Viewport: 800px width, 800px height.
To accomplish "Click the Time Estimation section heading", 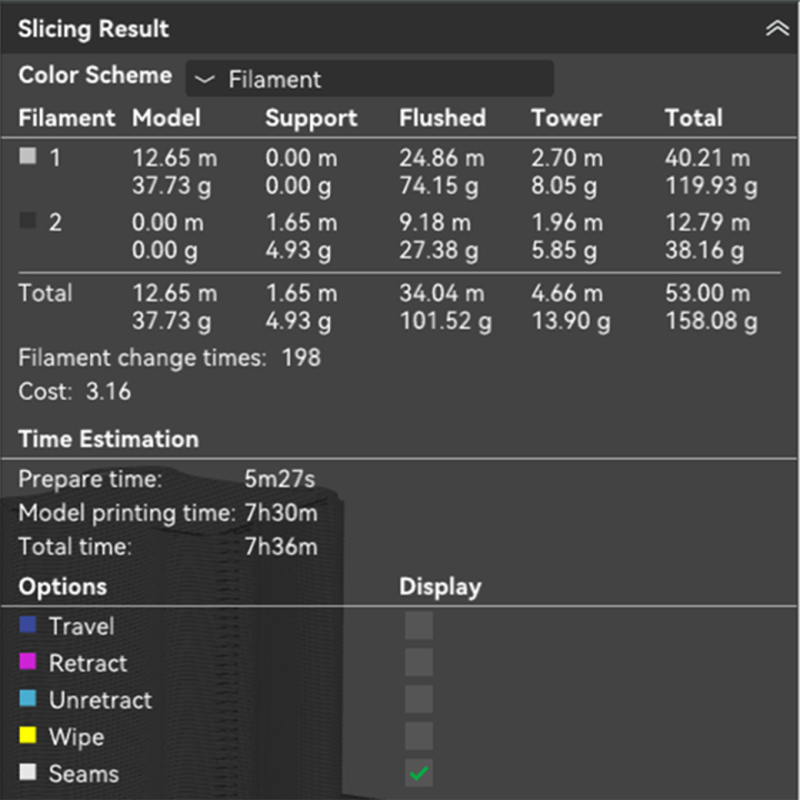I will pyautogui.click(x=108, y=439).
